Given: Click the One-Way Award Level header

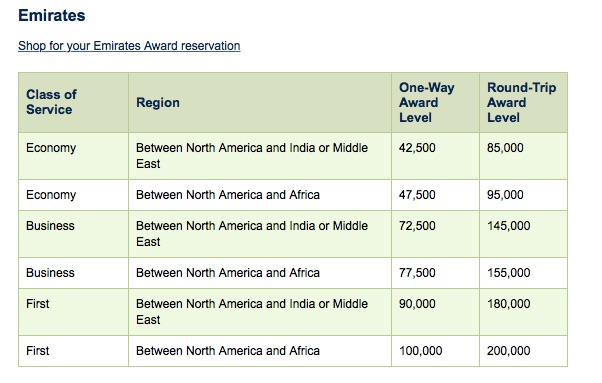Looking at the screenshot, I should (x=427, y=102).
